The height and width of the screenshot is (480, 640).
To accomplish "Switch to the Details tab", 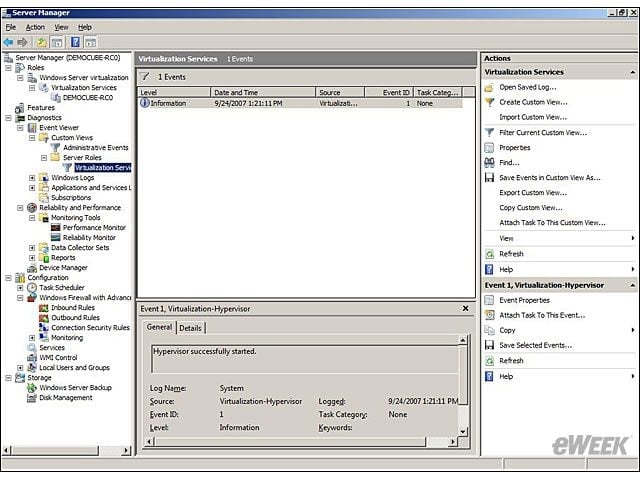I will (x=191, y=328).
